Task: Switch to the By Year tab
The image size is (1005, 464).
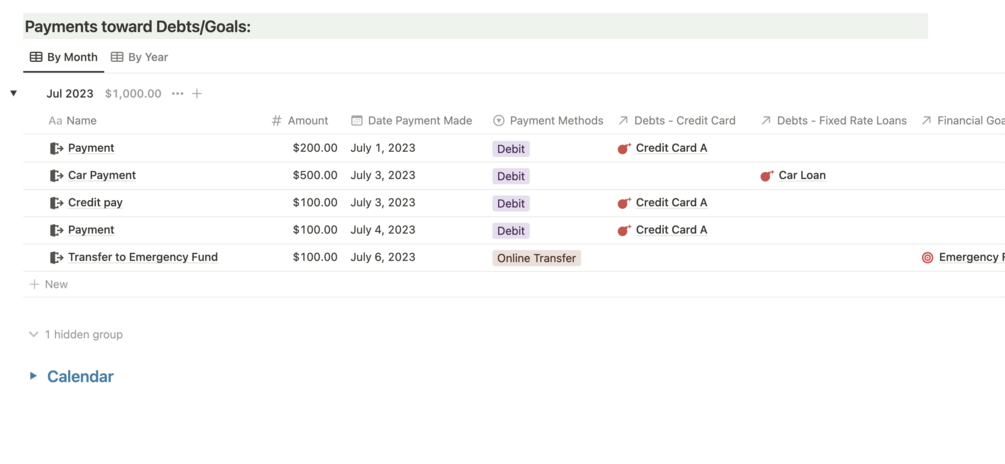Action: click(139, 57)
